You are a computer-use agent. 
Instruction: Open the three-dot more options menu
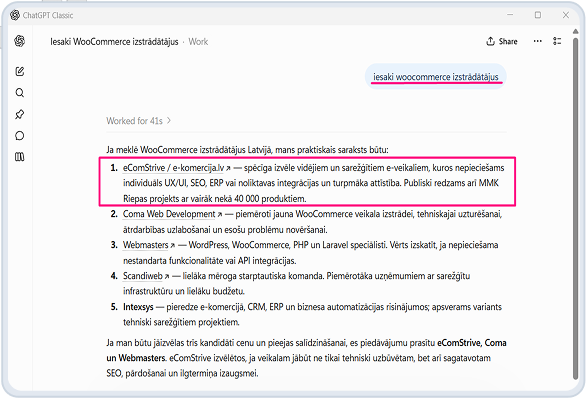537,41
